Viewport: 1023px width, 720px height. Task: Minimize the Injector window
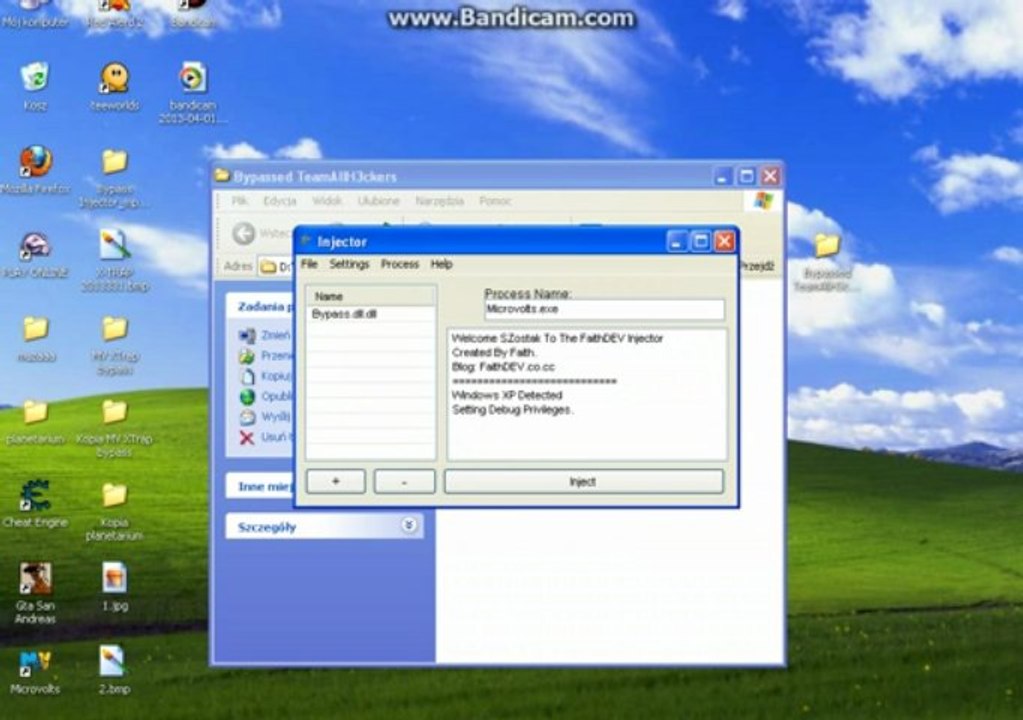click(677, 242)
